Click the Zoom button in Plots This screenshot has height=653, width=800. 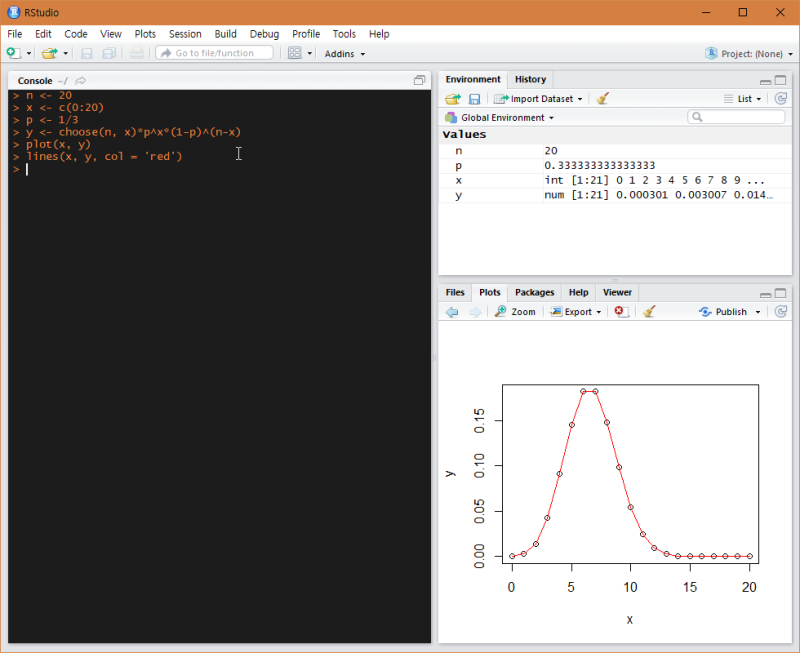pyautogui.click(x=516, y=312)
